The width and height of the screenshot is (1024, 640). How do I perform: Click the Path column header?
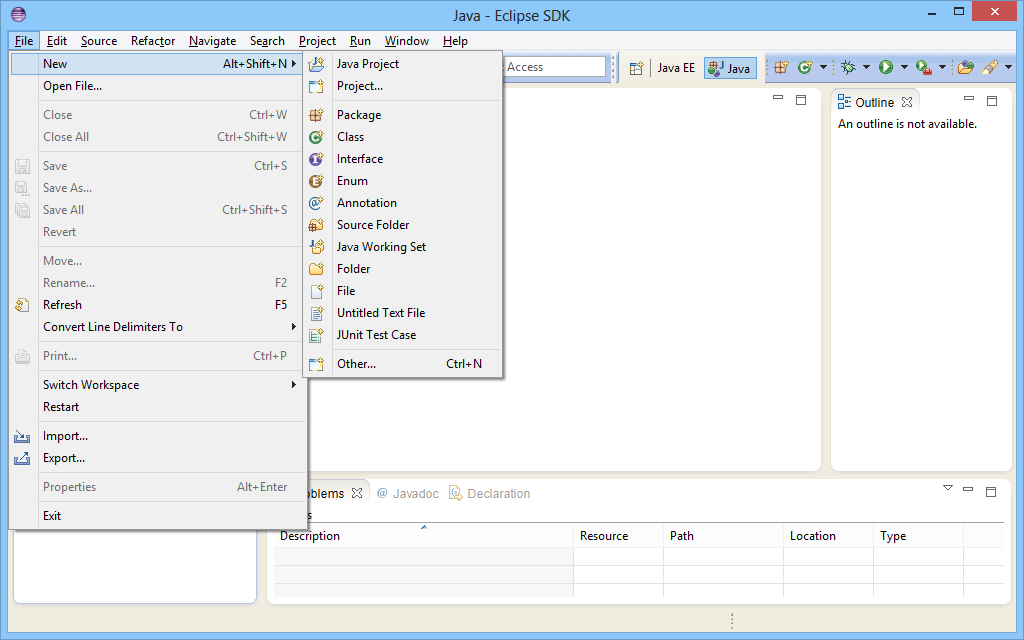pyautogui.click(x=724, y=536)
